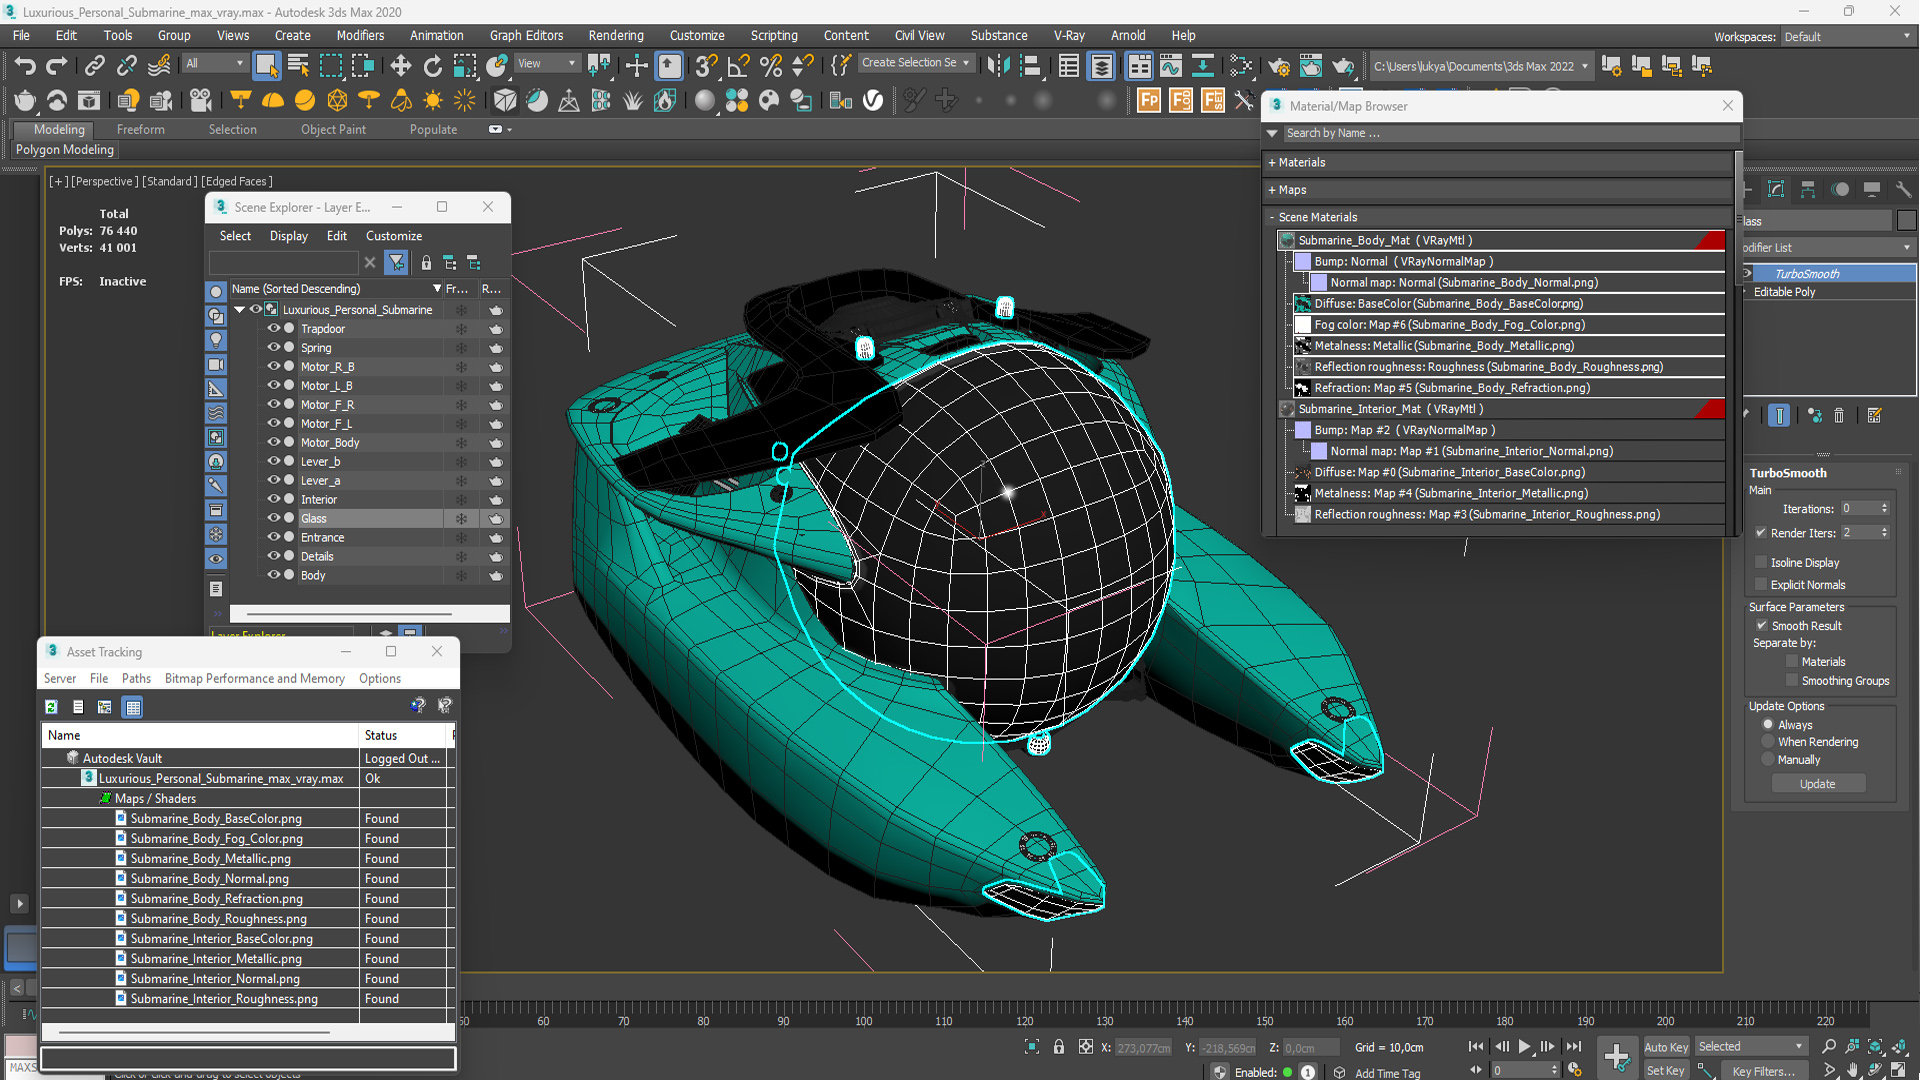Click the Scene Explorer filter funnel icon
Image resolution: width=1920 pixels, height=1080 pixels.
[397, 262]
